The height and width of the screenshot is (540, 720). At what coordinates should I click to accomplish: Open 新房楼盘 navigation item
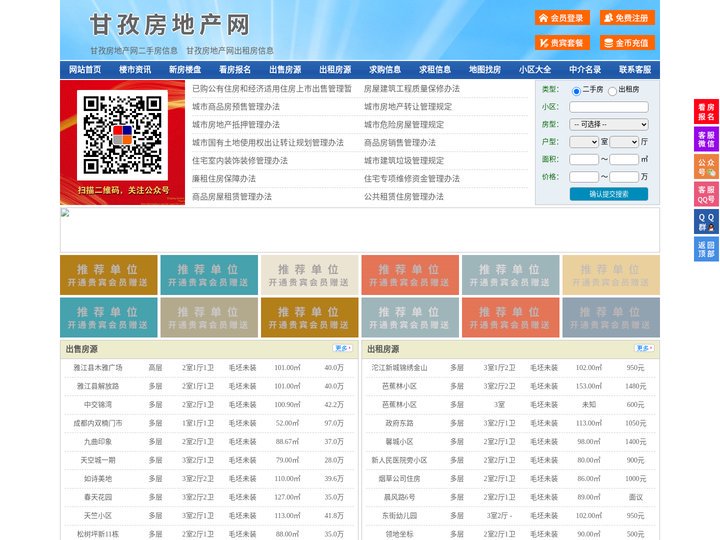coord(185,70)
